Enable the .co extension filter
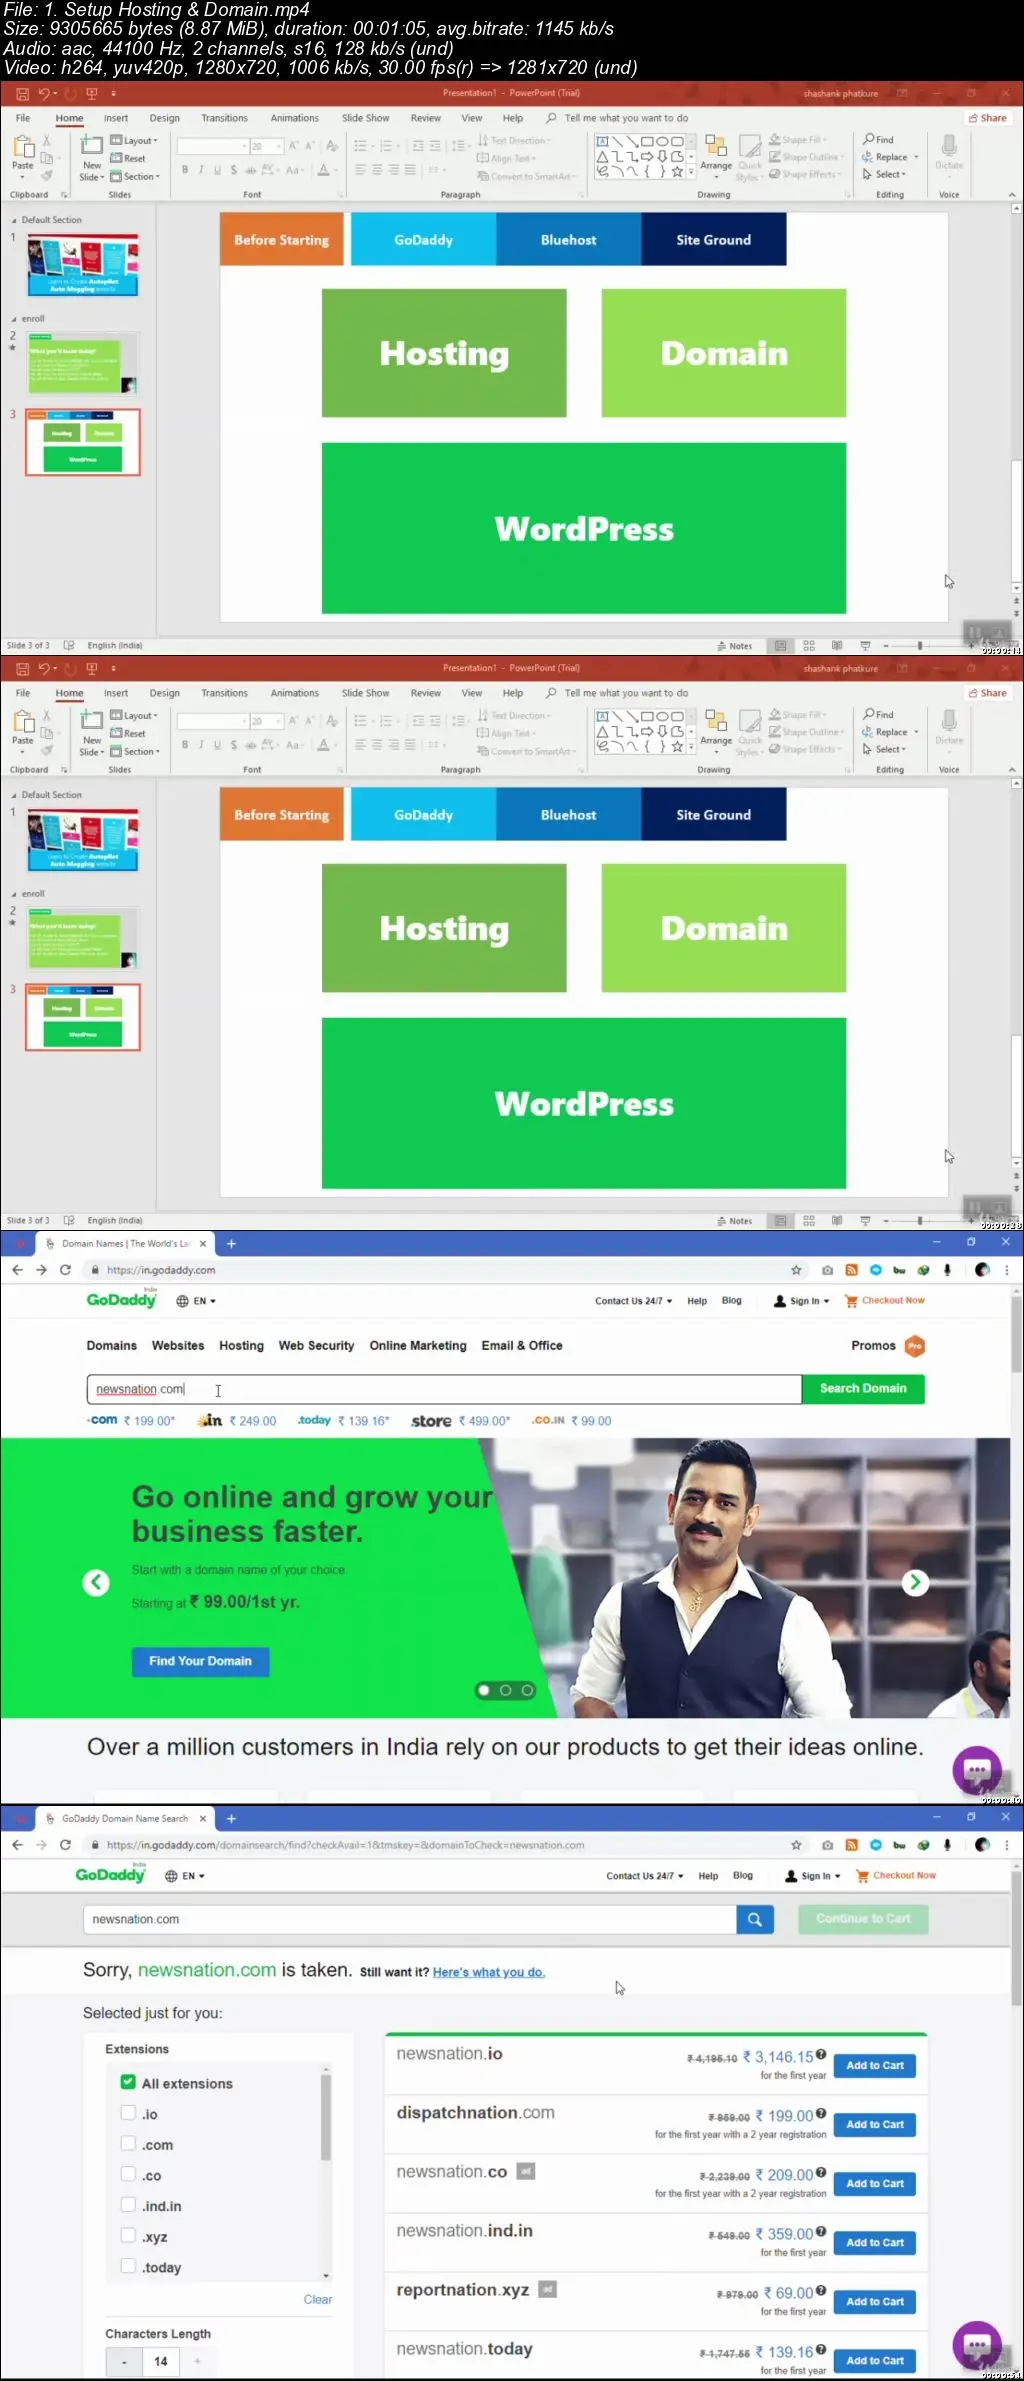This screenshot has width=1024, height=2381. coord(128,2175)
